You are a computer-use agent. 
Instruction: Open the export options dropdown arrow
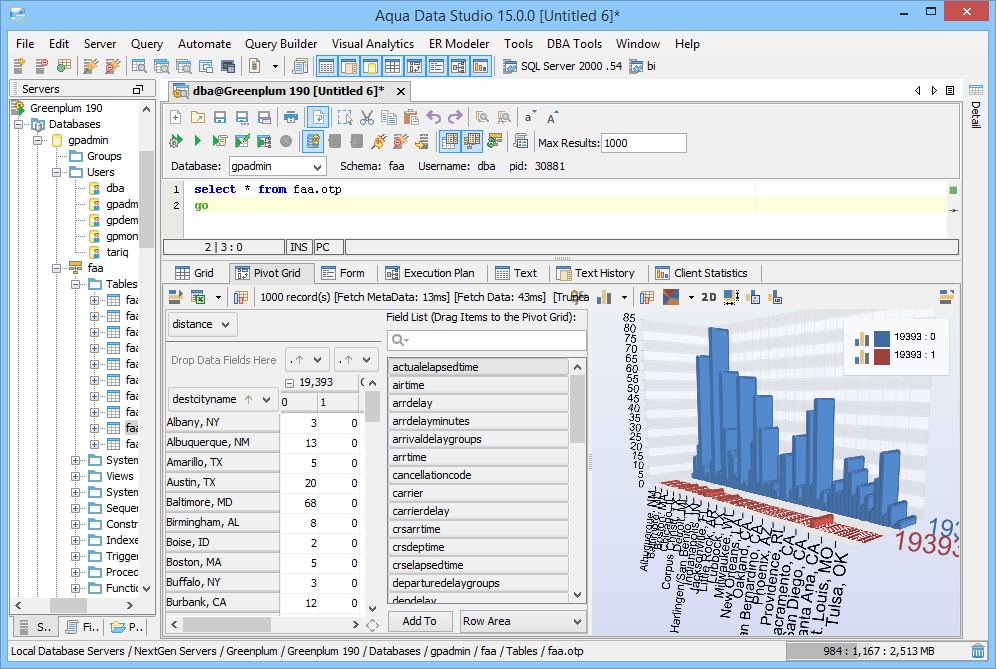coord(219,297)
